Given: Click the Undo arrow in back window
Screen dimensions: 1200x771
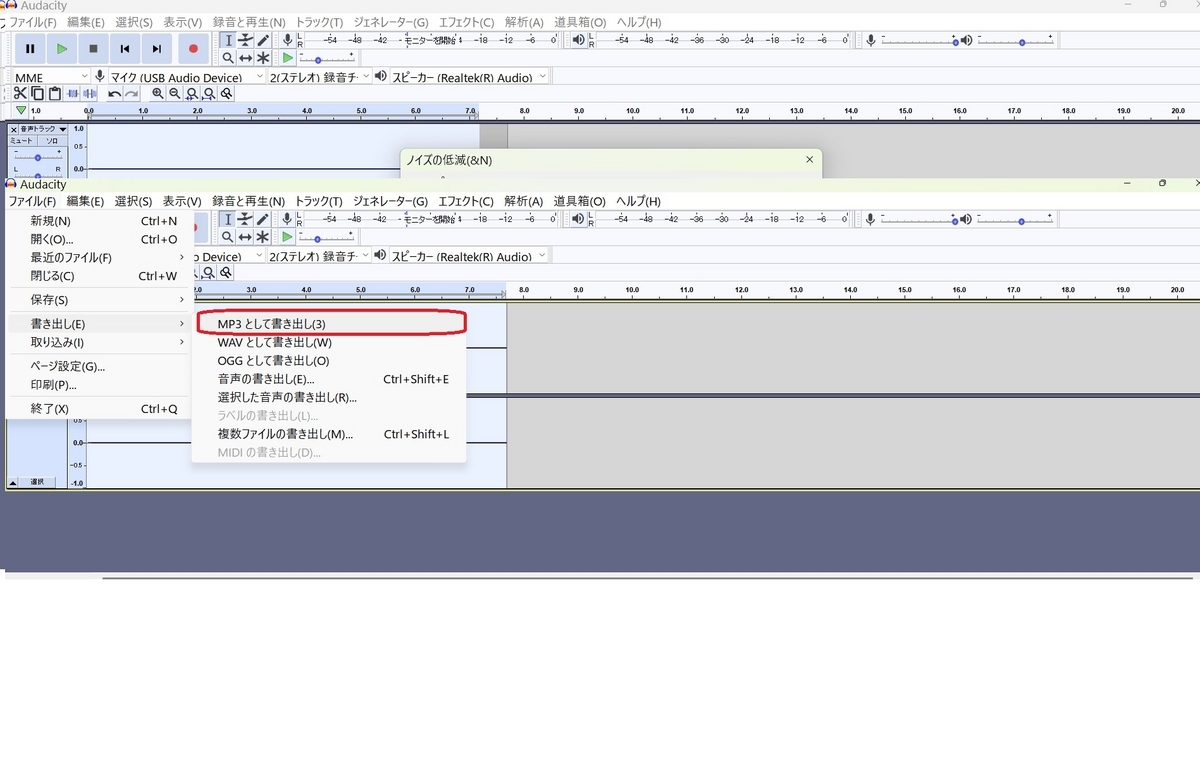Looking at the screenshot, I should point(114,94).
